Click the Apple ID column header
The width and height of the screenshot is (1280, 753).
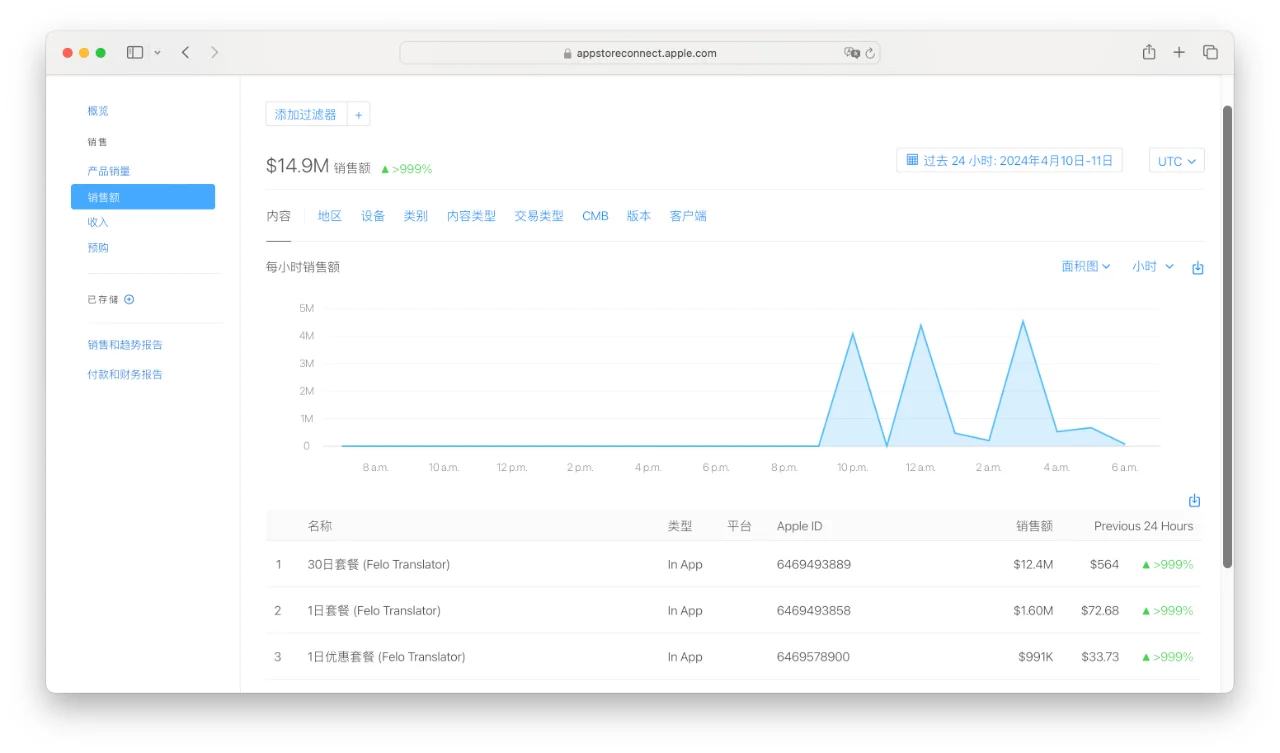coord(800,526)
